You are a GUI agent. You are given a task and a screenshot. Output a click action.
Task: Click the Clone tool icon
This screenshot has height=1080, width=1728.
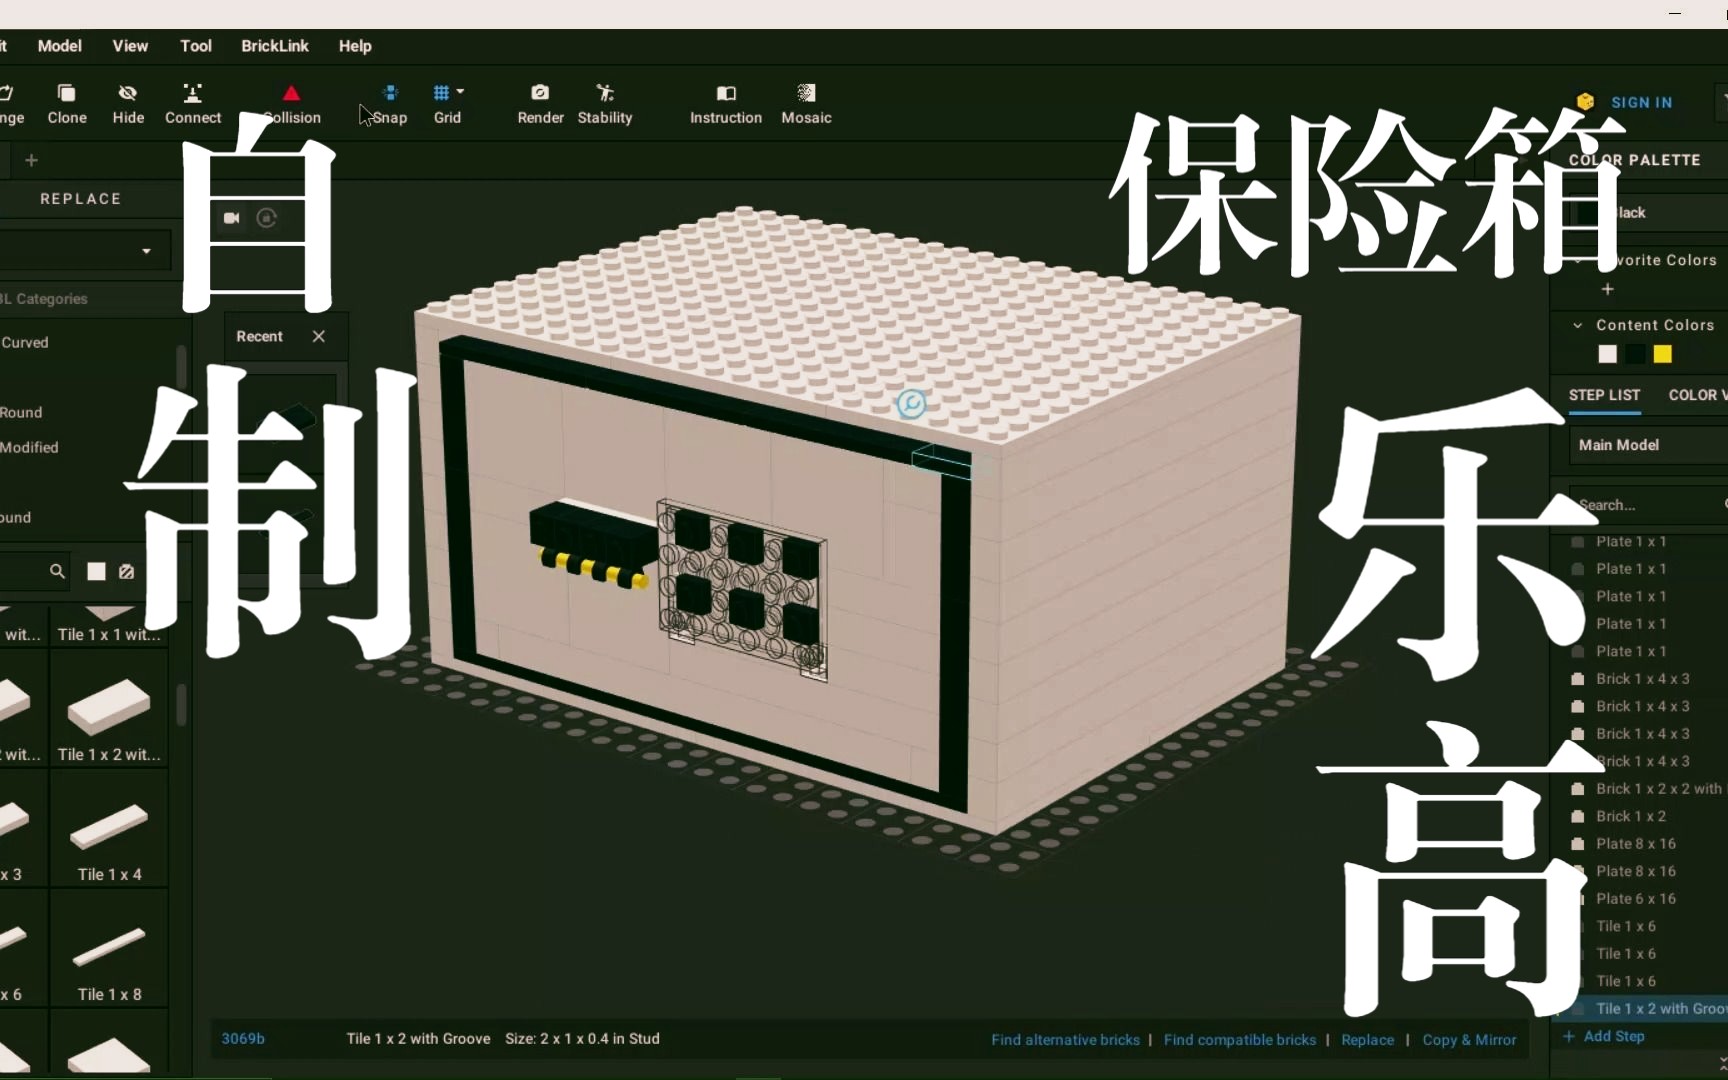66,93
